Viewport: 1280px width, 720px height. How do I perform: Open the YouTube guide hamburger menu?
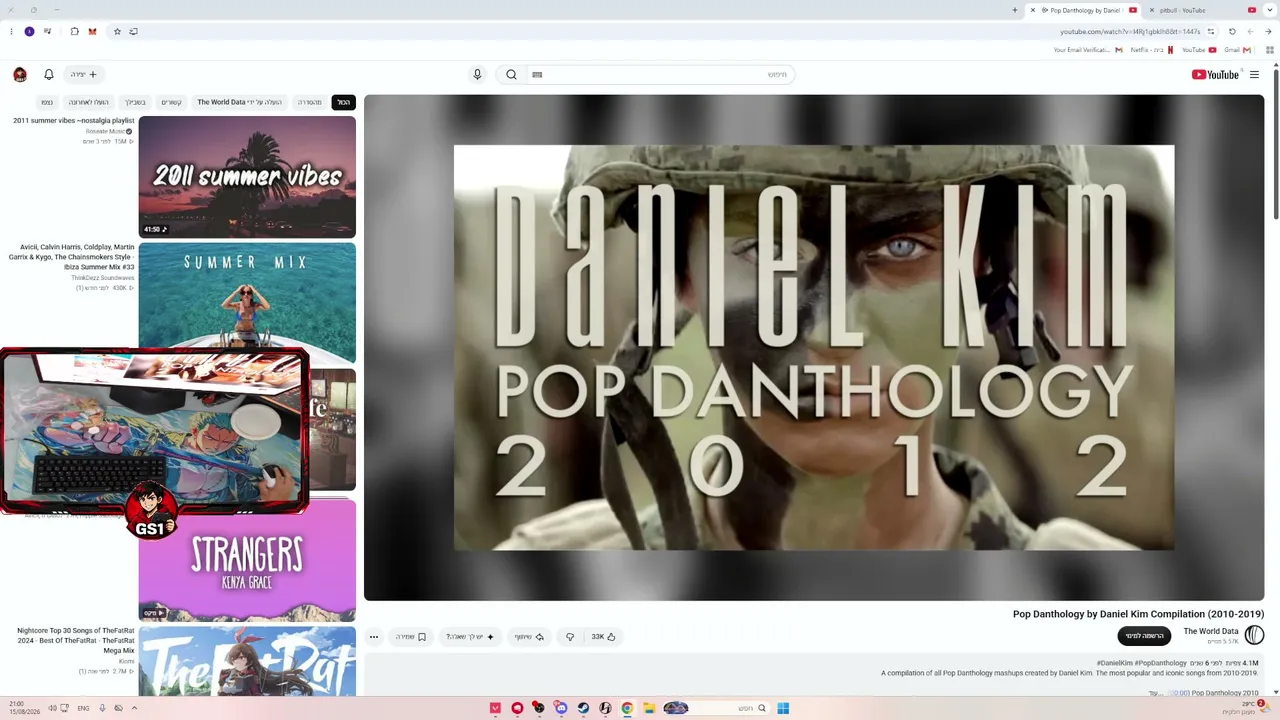1254,74
